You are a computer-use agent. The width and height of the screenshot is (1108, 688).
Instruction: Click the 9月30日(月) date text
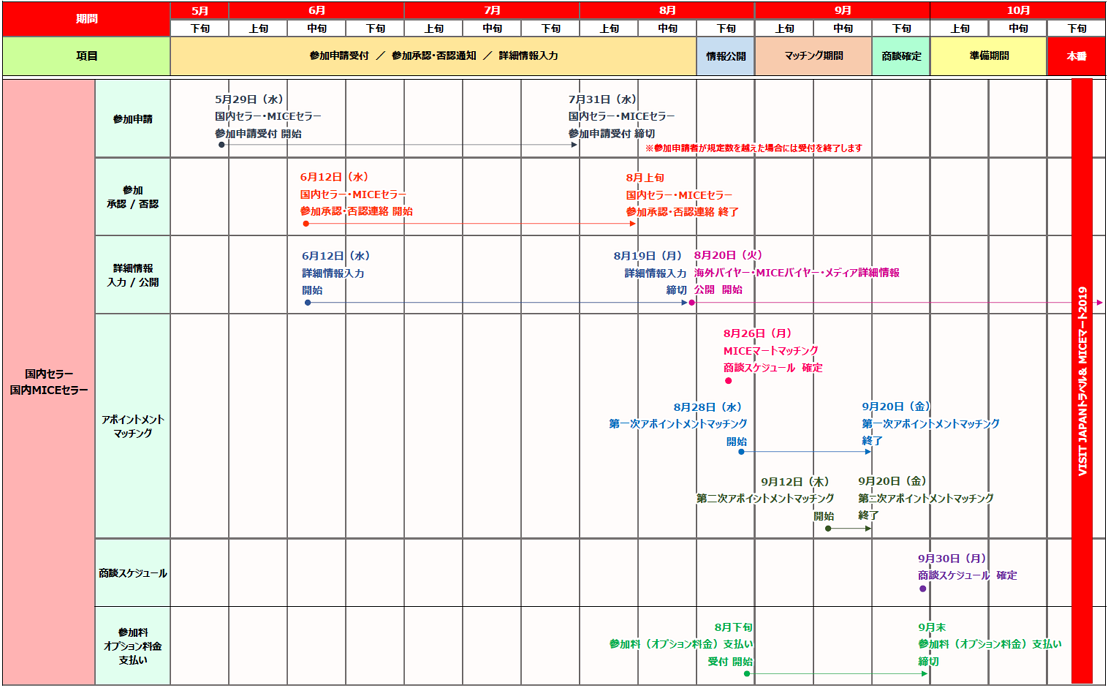click(953, 559)
